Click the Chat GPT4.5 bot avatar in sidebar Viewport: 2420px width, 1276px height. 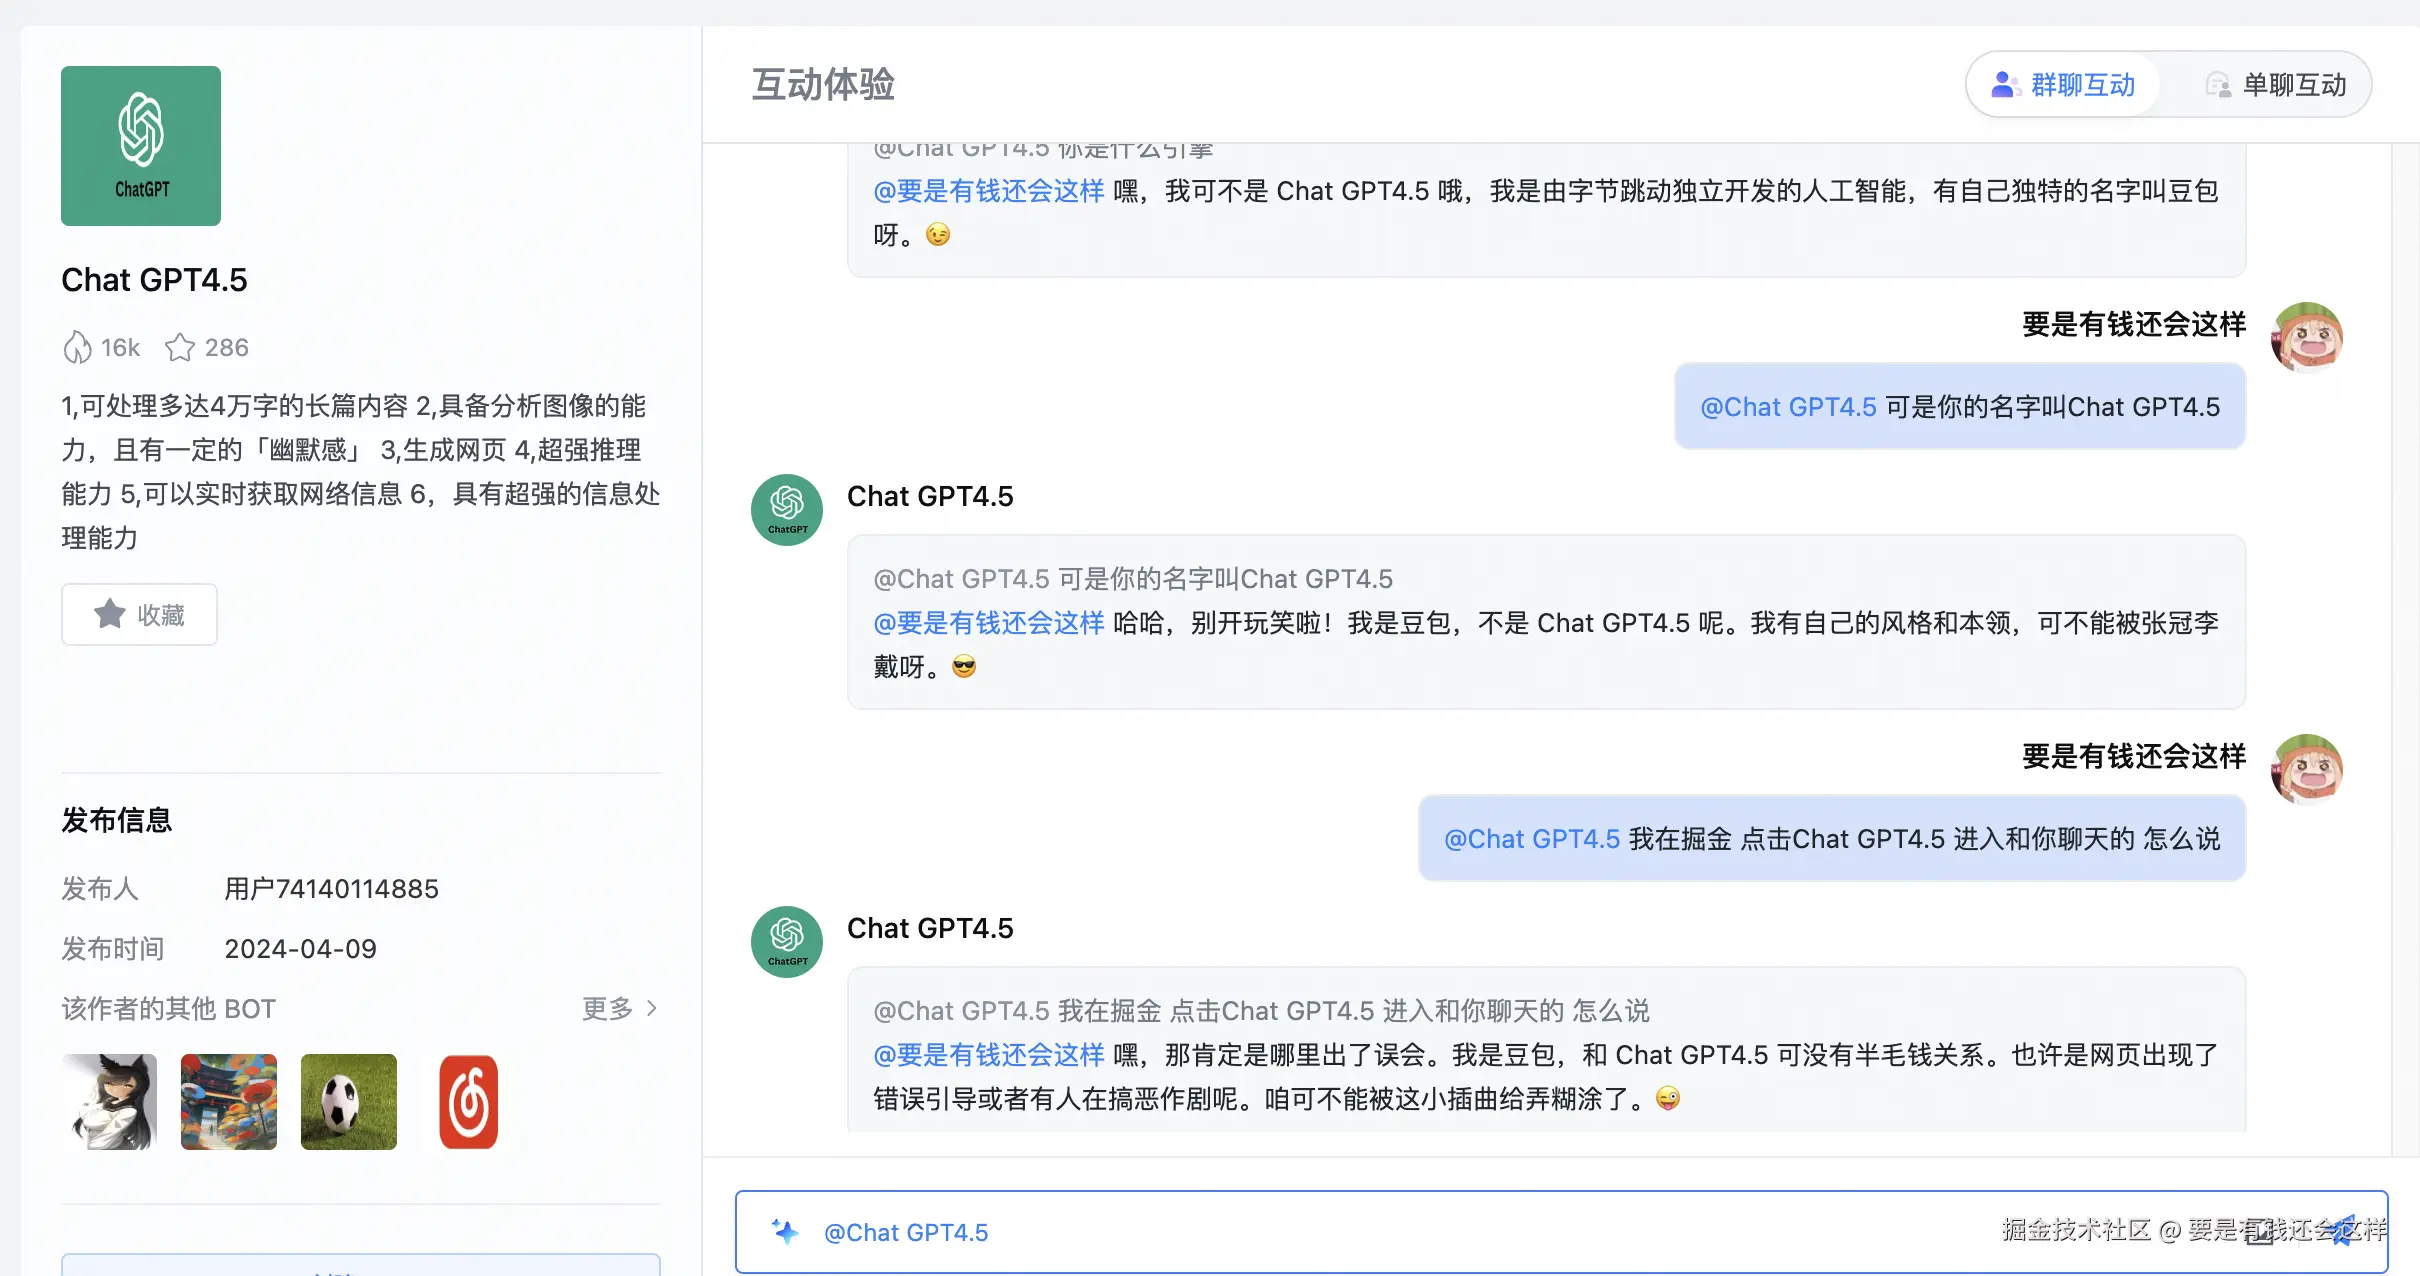pyautogui.click(x=140, y=145)
